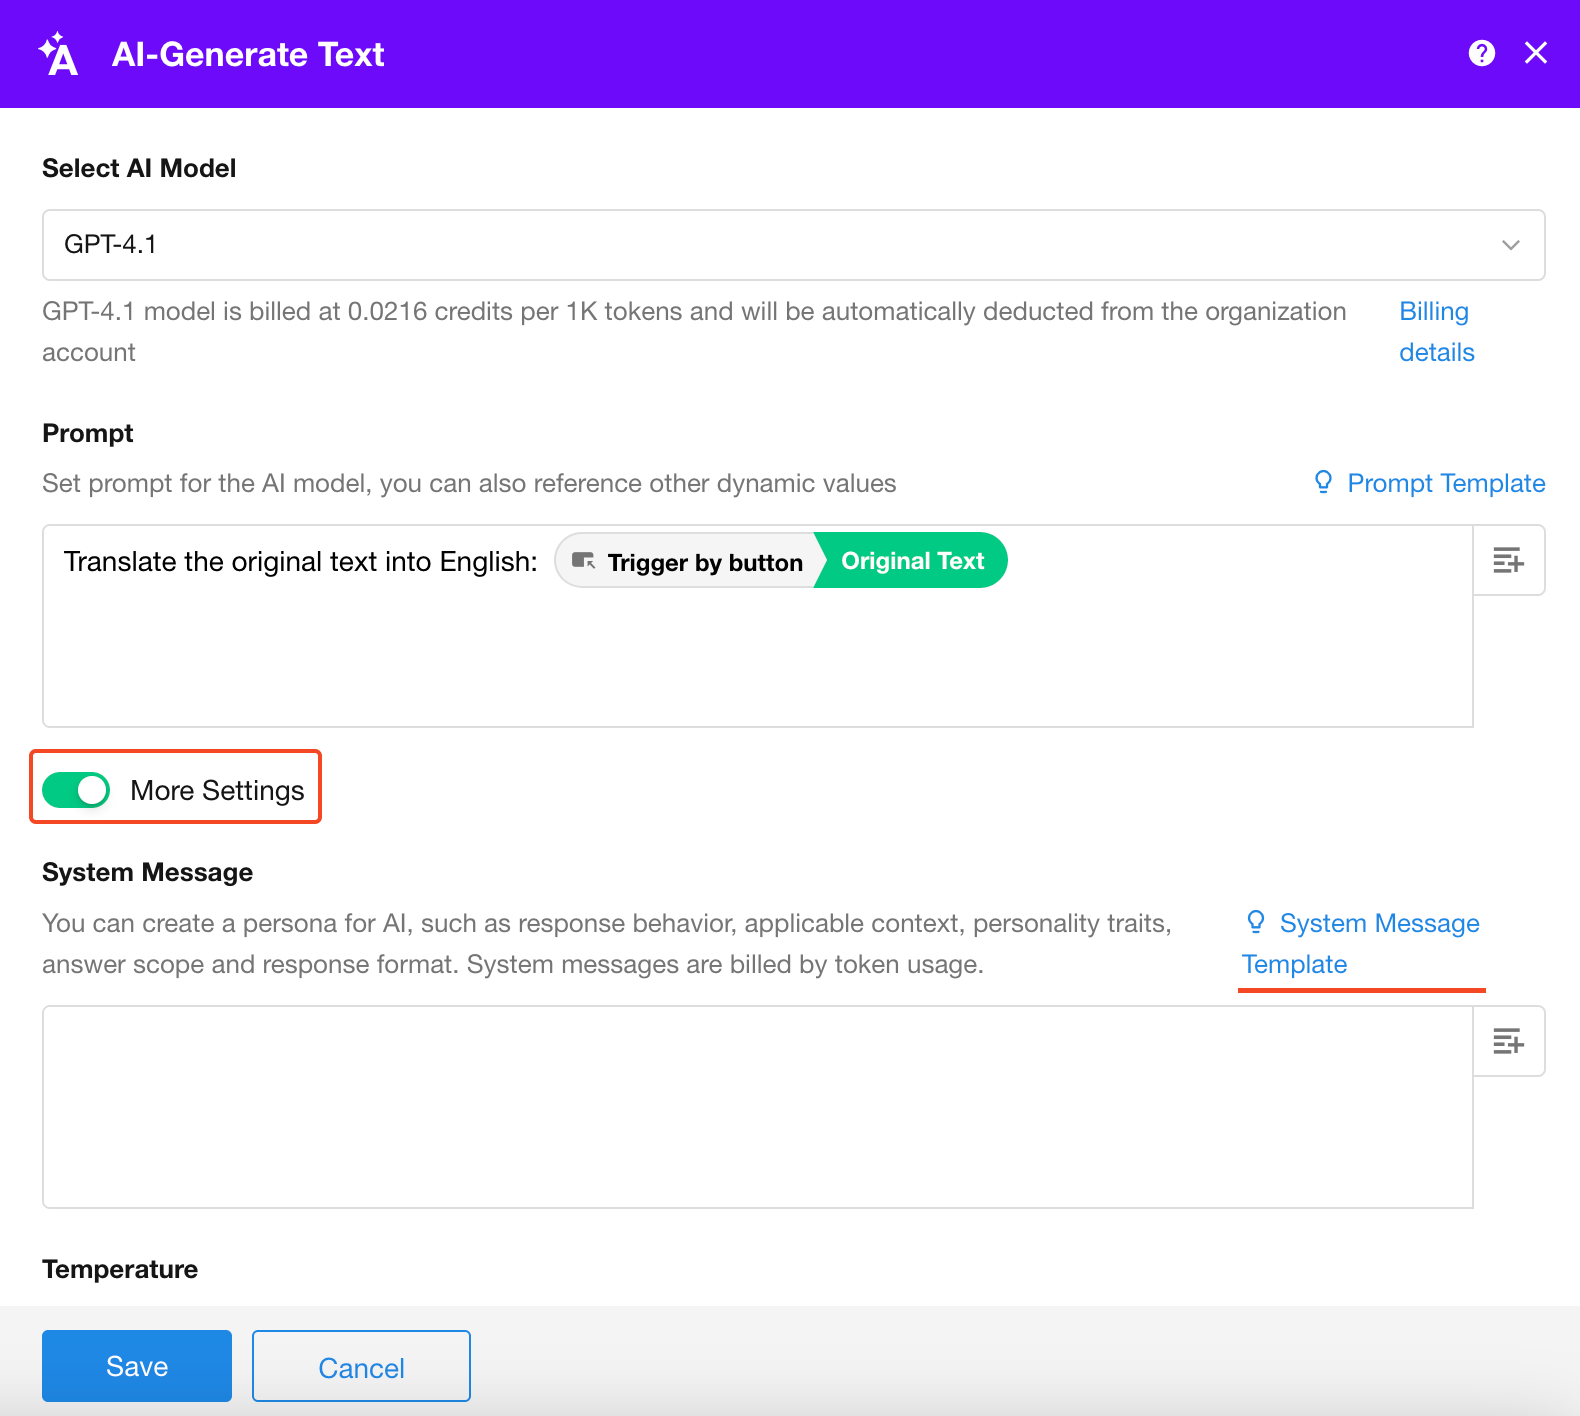This screenshot has width=1580, height=1416.
Task: Click the chevron arrow in the model selector
Action: click(1510, 245)
